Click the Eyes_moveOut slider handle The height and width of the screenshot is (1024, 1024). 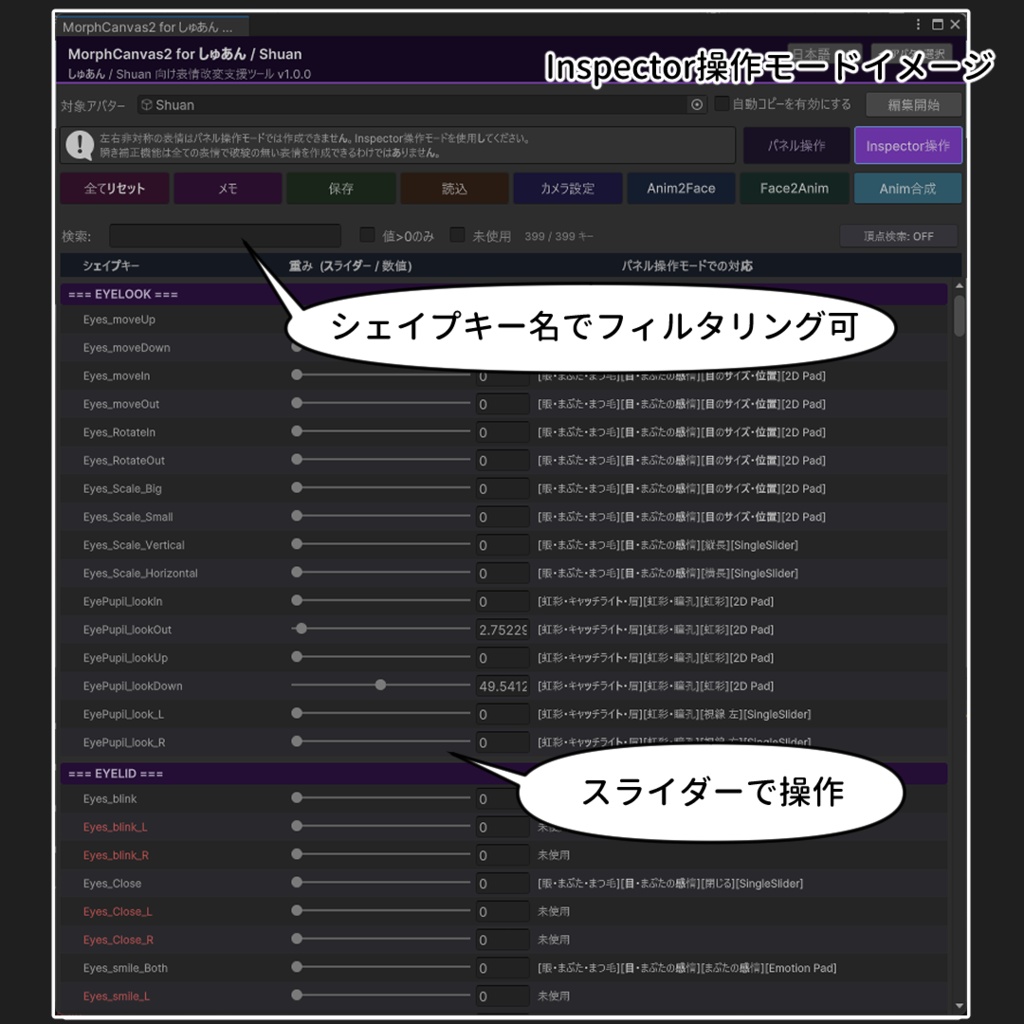297,403
